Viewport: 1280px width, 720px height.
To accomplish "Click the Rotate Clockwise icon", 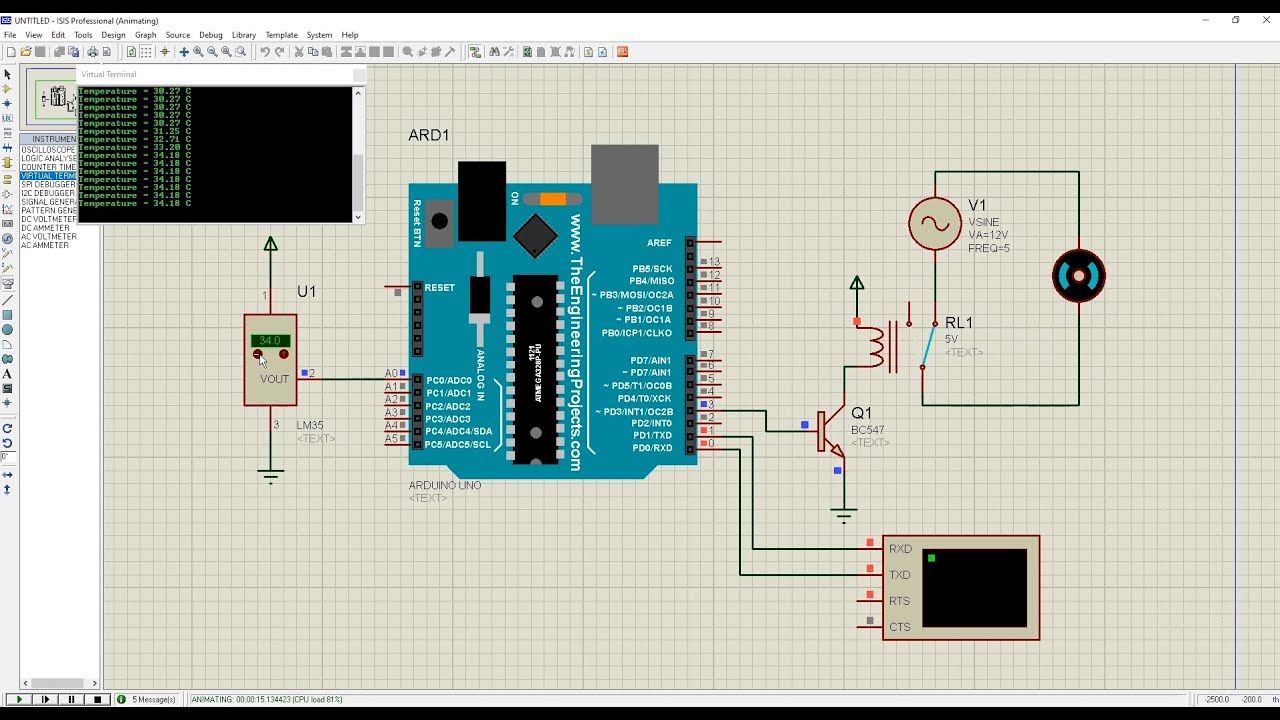I will (7, 428).
